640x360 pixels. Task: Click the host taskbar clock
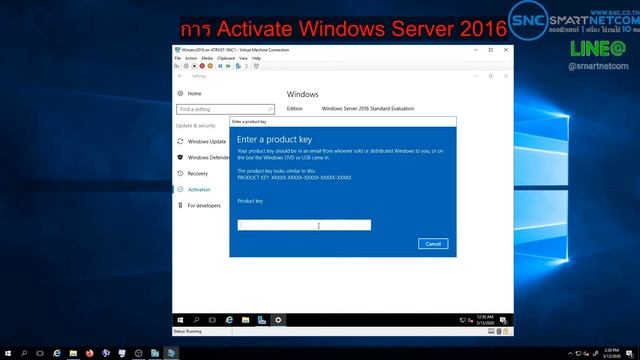click(x=611, y=353)
